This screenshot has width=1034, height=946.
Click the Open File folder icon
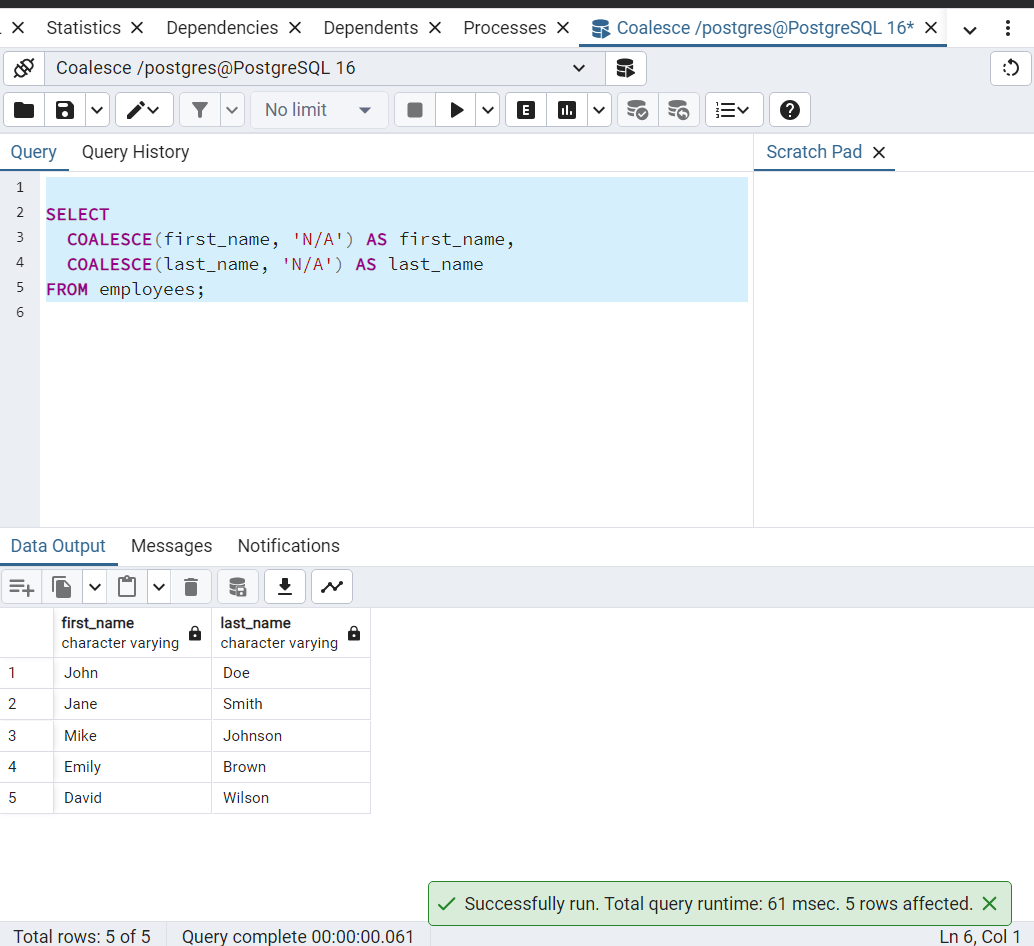[x=24, y=109]
